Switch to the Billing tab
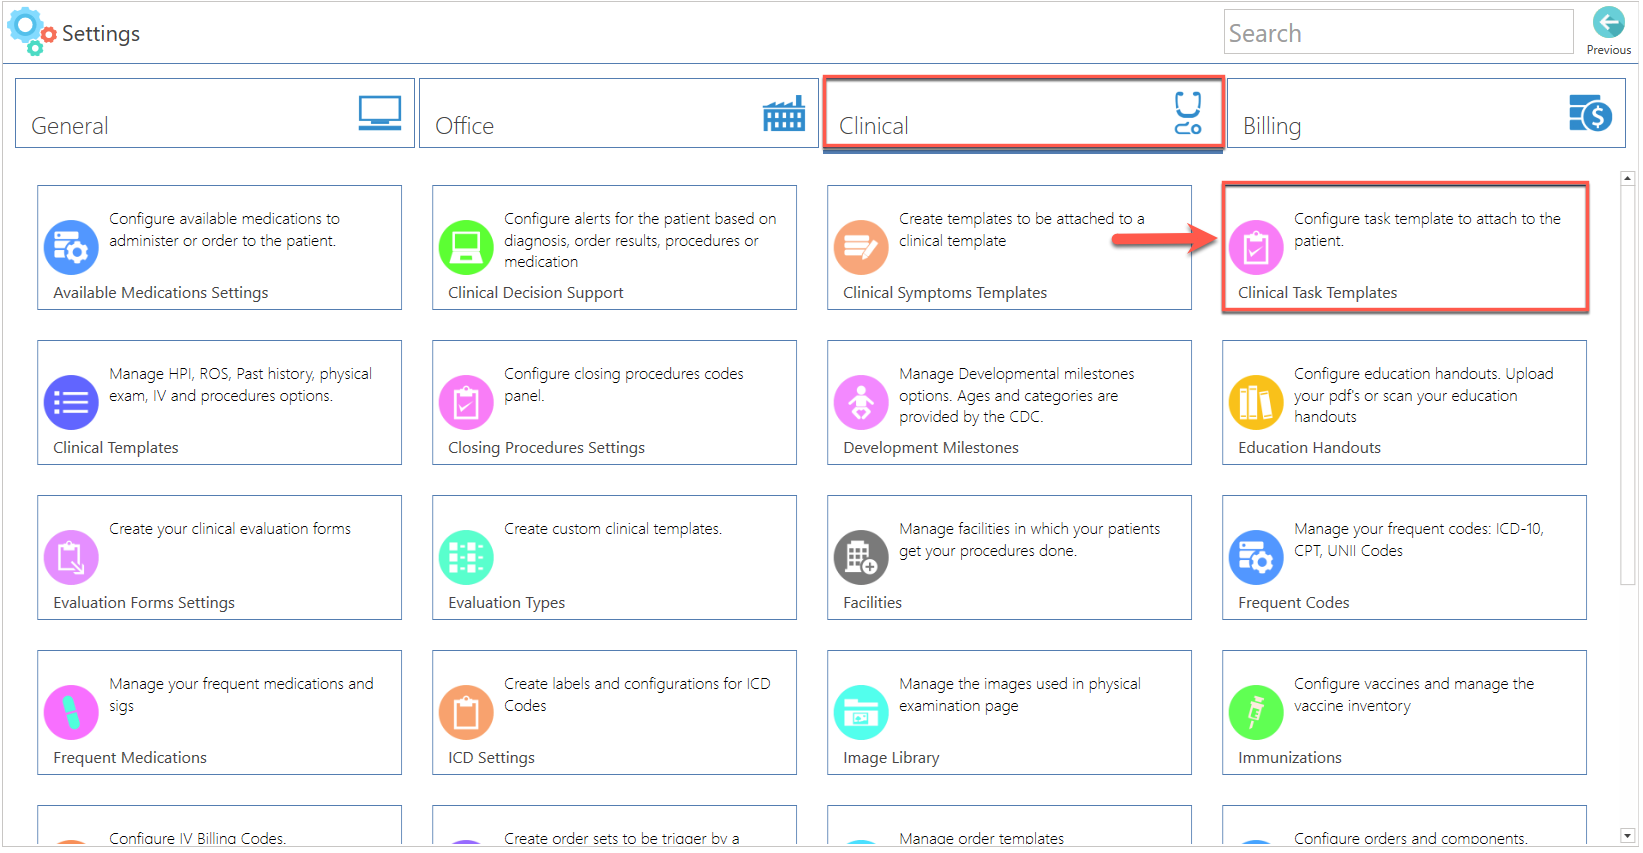The image size is (1643, 853). tap(1426, 113)
